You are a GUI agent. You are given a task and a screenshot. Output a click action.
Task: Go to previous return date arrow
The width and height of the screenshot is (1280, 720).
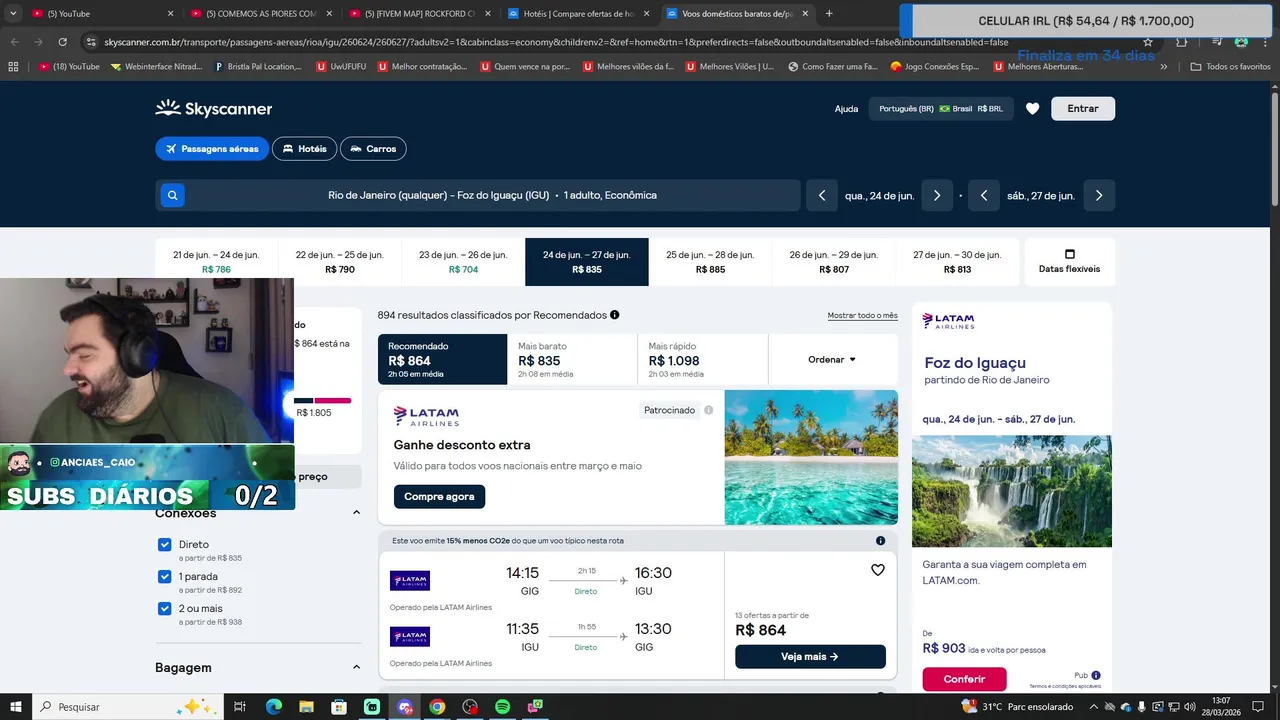click(984, 196)
